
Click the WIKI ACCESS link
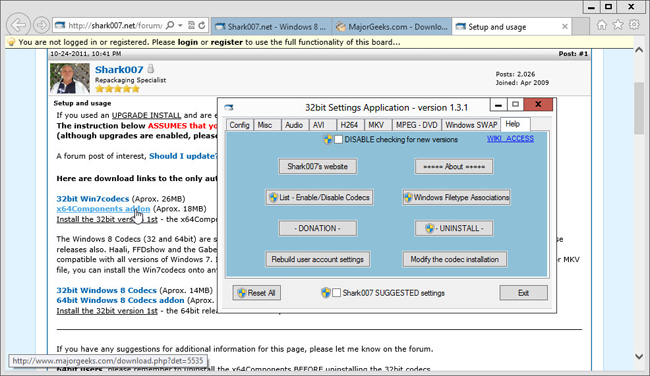(x=510, y=138)
